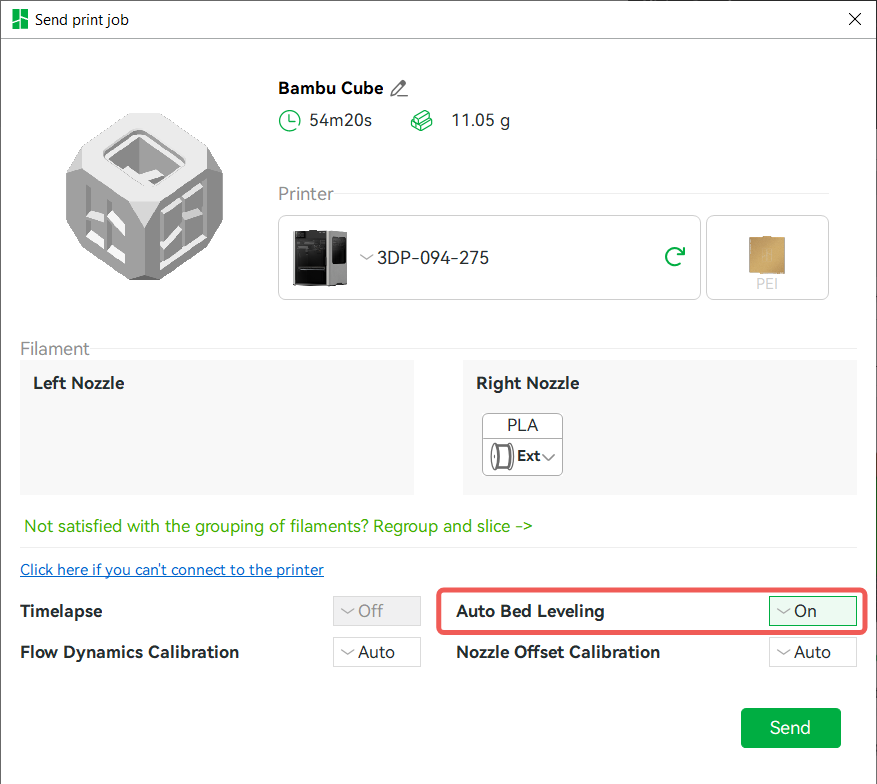The height and width of the screenshot is (784, 877).
Task: Rename the model using the pencil icon
Action: [x=399, y=88]
